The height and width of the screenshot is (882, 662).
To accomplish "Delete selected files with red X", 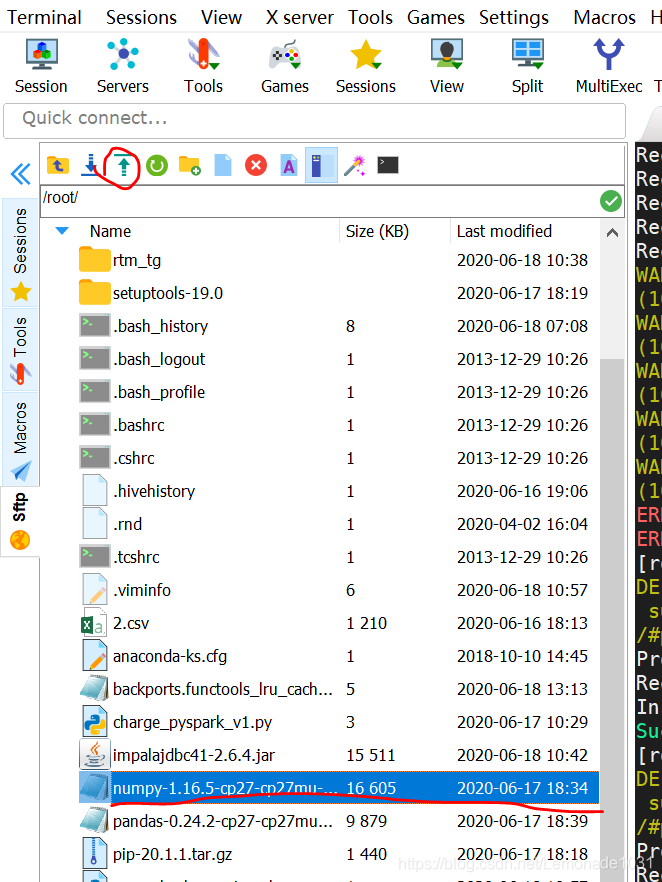I will coord(256,165).
